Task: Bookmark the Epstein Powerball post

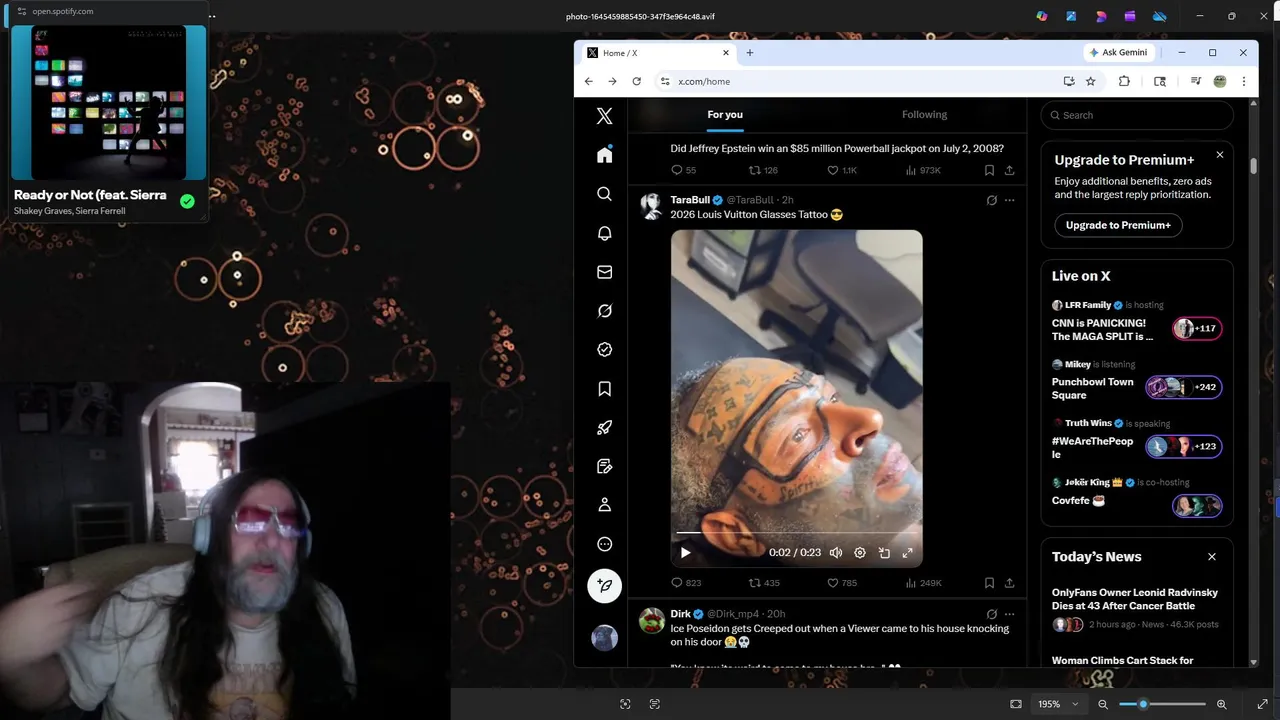Action: 989,170
